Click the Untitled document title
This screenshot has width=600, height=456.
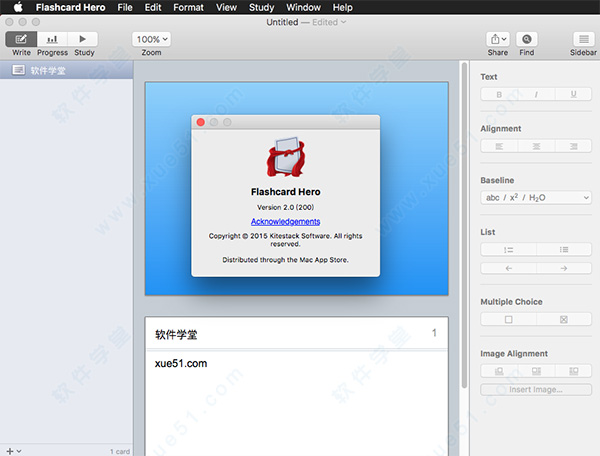tap(282, 22)
